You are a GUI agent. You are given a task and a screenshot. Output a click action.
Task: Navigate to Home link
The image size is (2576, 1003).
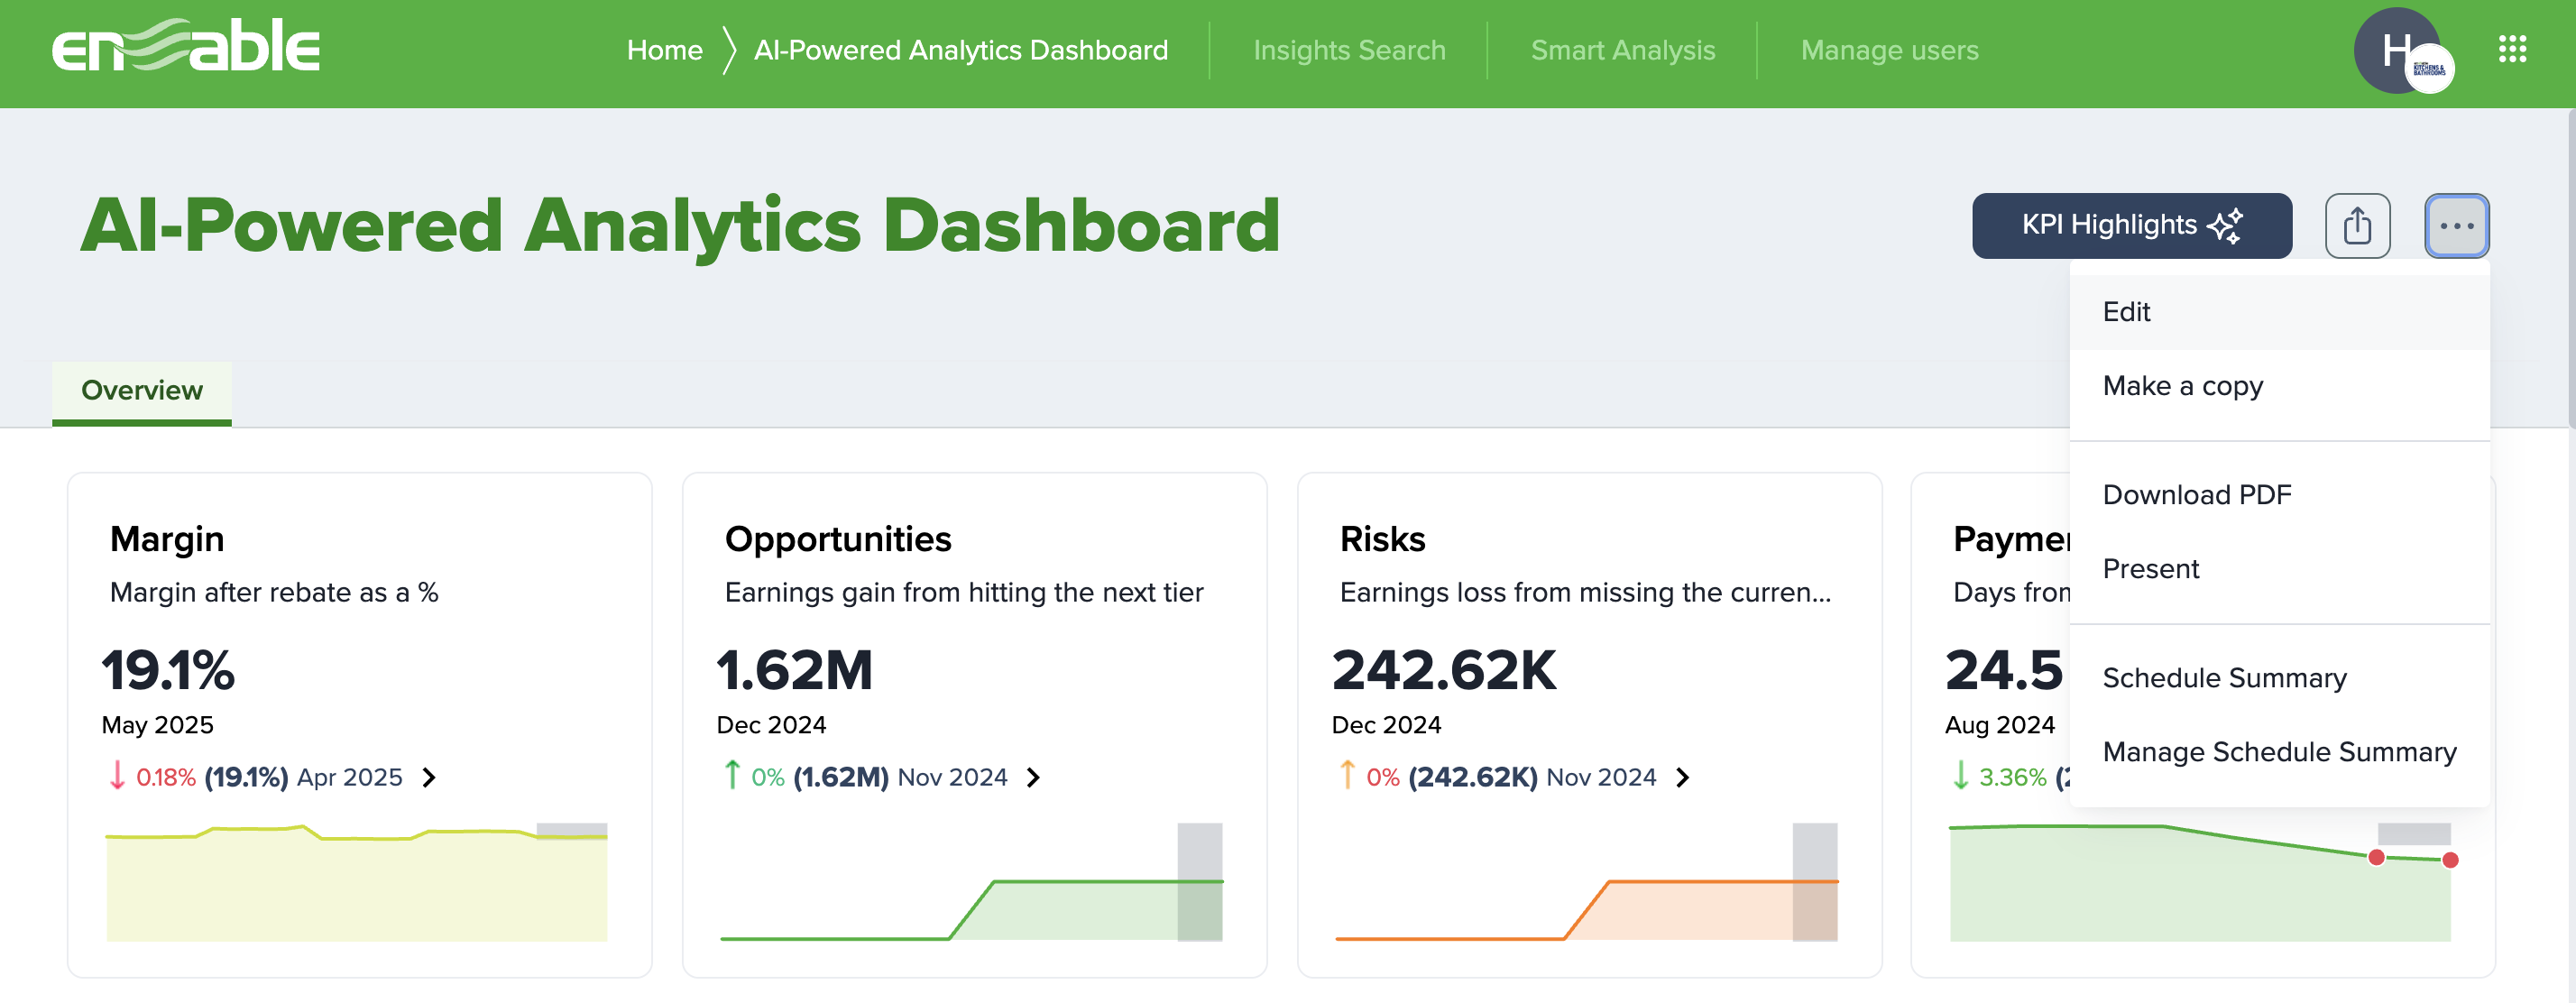664,49
